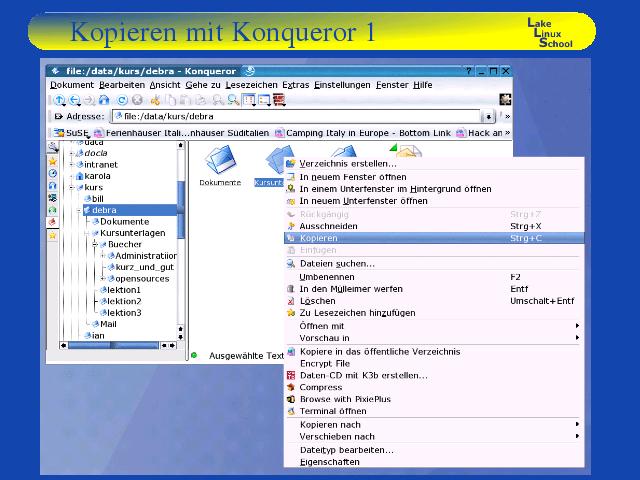The height and width of the screenshot is (480, 640).
Task: Expand the opensources tree node
Action: click(103, 279)
